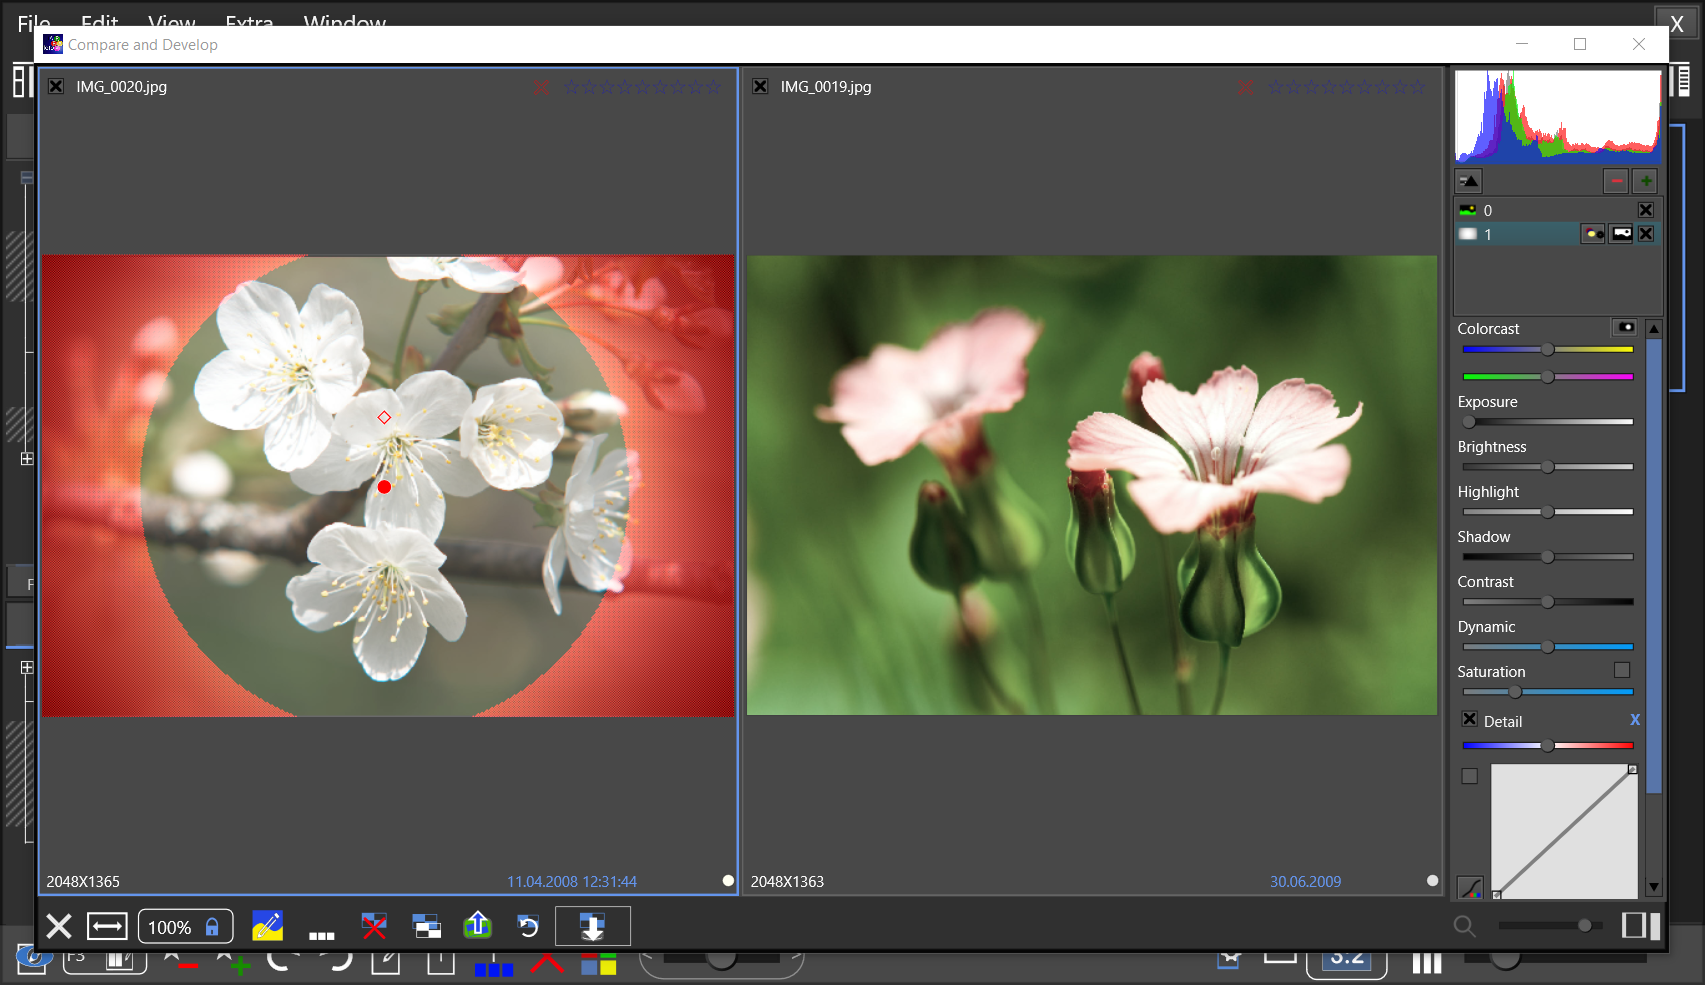This screenshot has width=1705, height=985.
Task: Enable the Saturation checkbox
Action: pyautogui.click(x=1622, y=670)
